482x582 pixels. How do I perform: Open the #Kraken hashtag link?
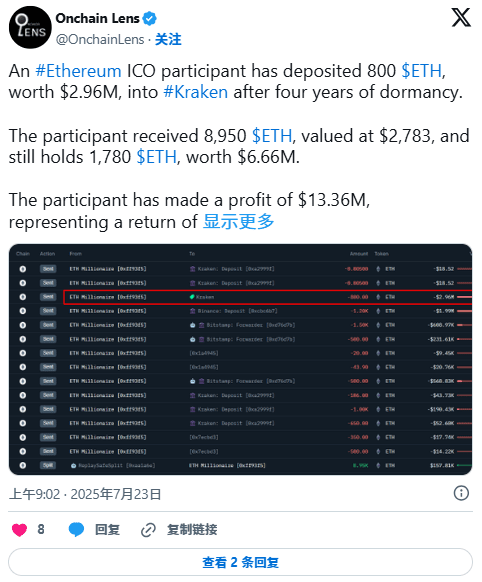(x=196, y=92)
